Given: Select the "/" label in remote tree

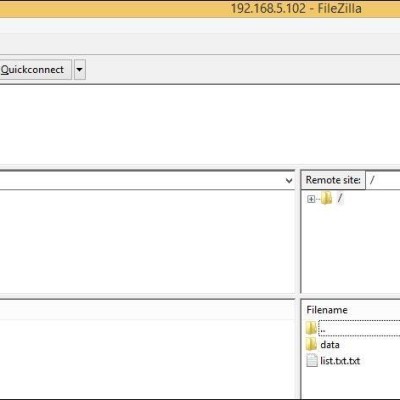Looking at the screenshot, I should (340, 198).
